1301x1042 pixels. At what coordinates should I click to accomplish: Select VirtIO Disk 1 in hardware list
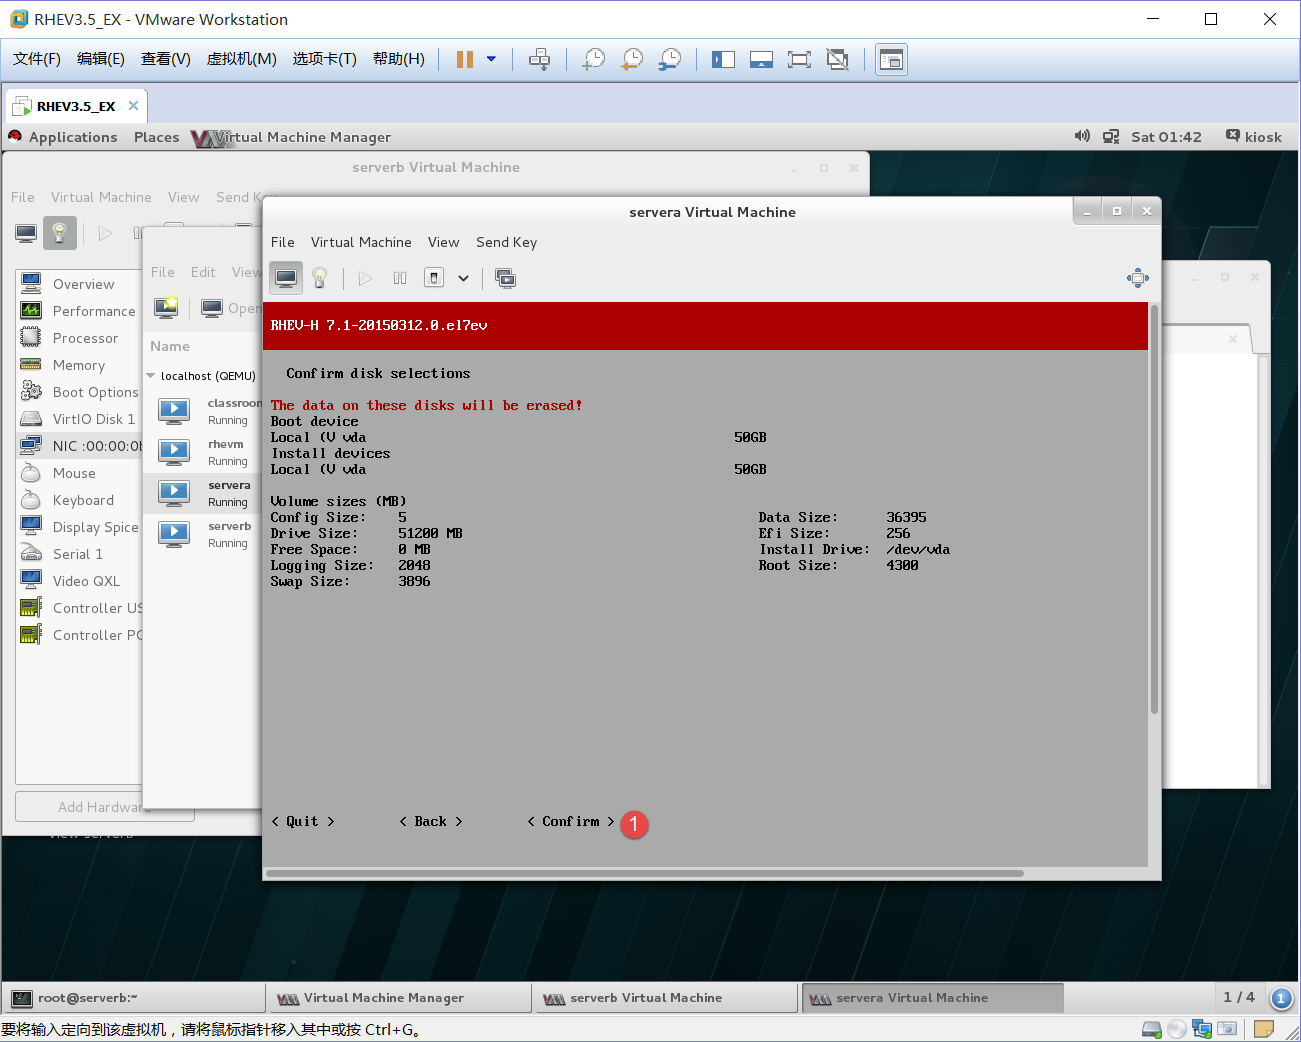click(x=80, y=419)
